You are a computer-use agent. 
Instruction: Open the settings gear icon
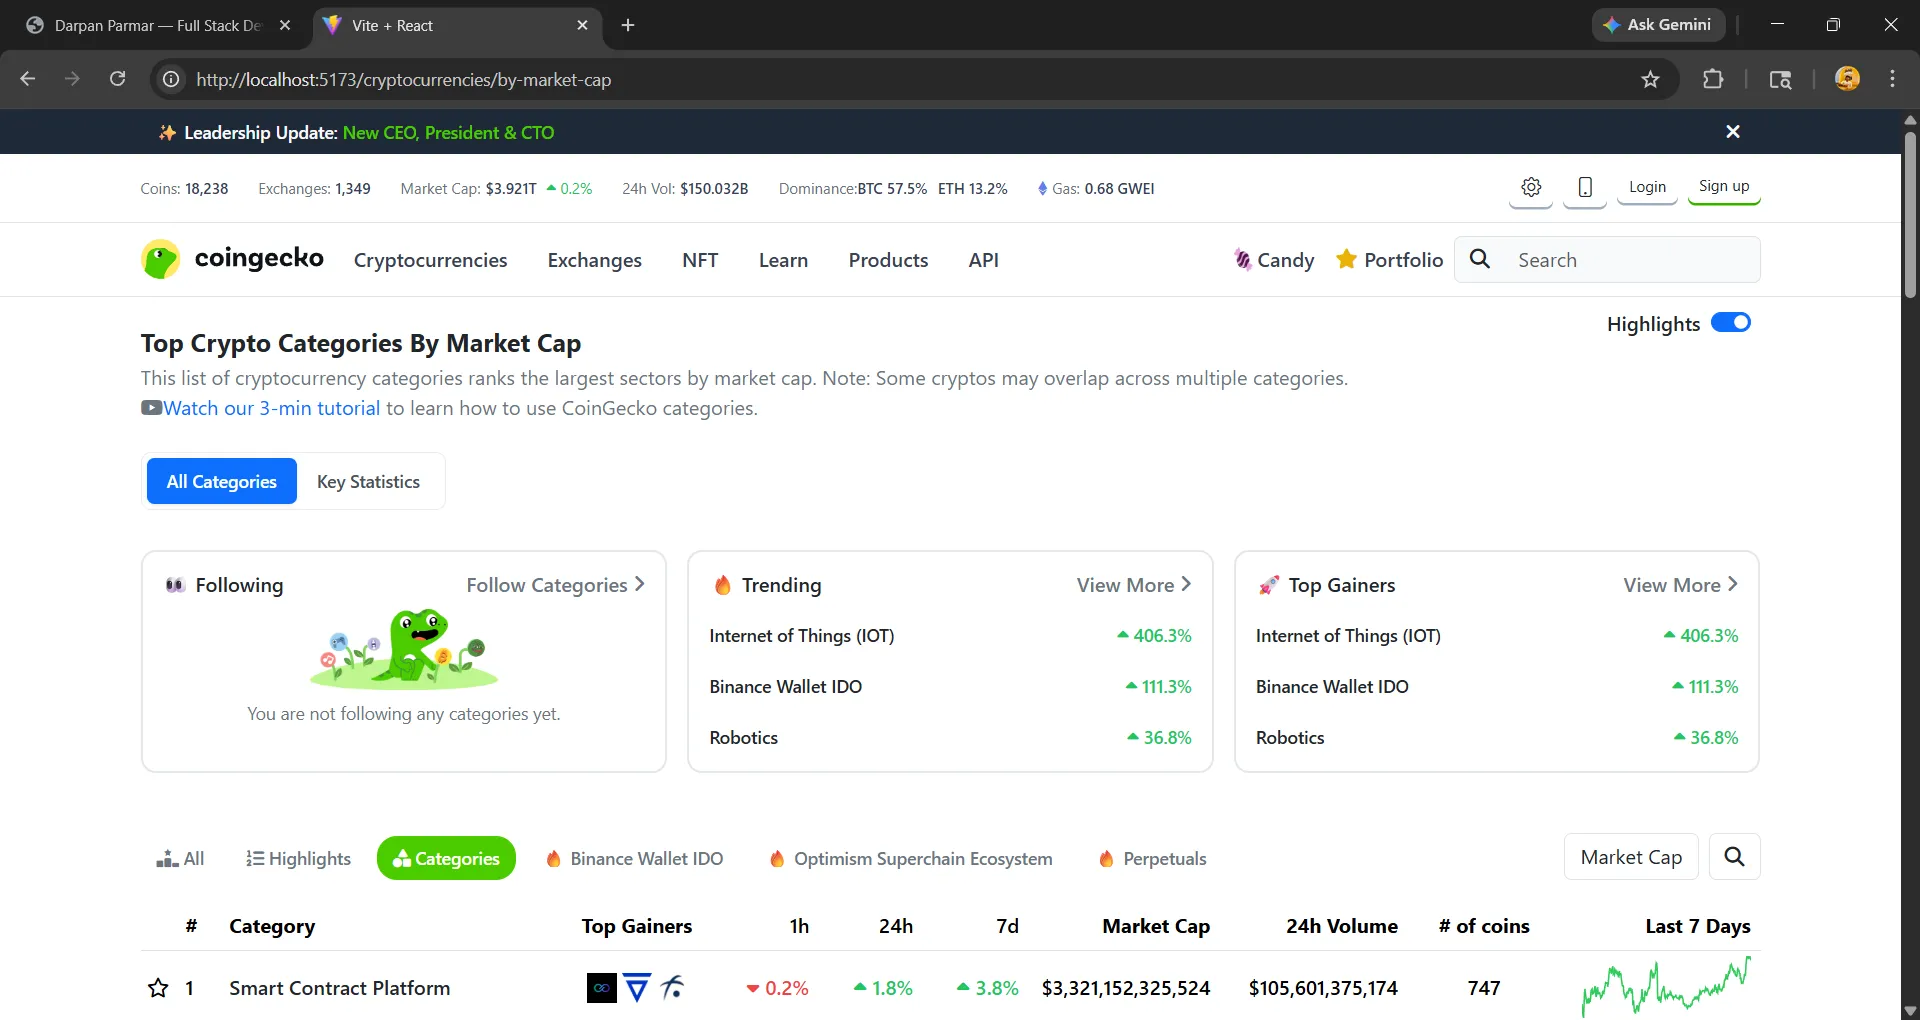(x=1531, y=187)
